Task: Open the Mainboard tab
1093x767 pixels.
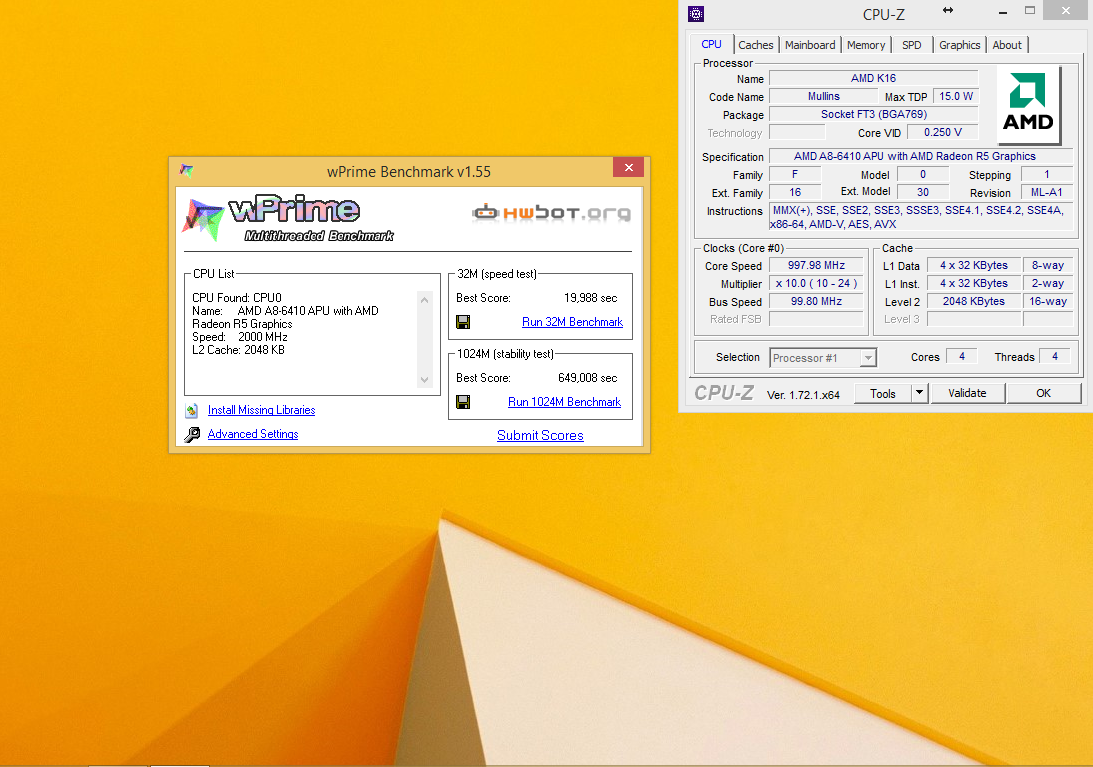Action: click(x=810, y=45)
